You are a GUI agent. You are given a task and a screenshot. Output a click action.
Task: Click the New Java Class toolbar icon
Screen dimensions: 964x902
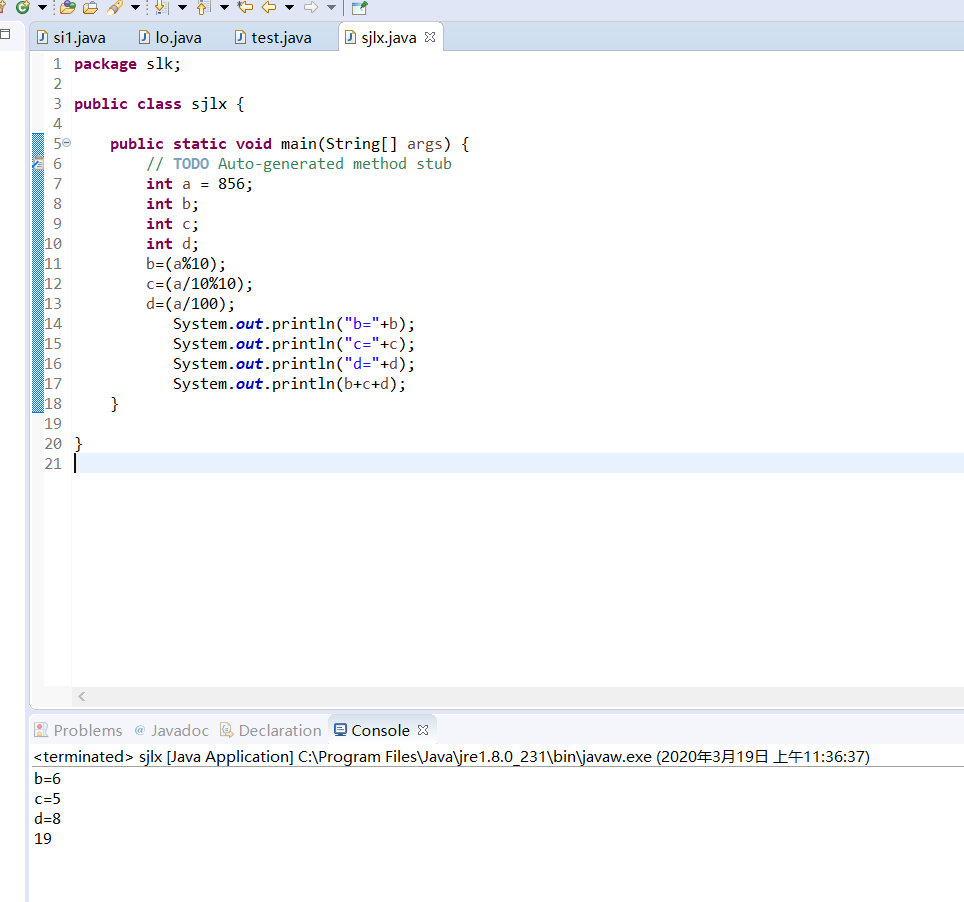23,7
